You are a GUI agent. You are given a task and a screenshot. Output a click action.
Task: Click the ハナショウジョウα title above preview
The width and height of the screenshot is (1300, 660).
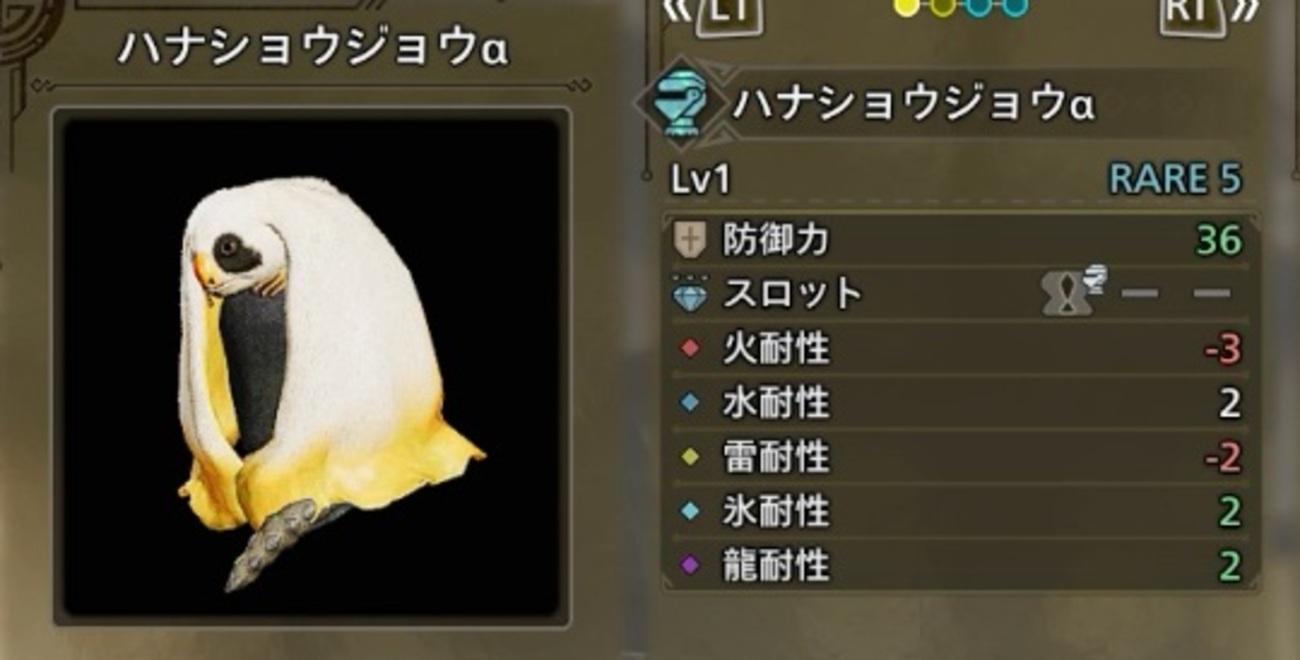pyautogui.click(x=311, y=50)
